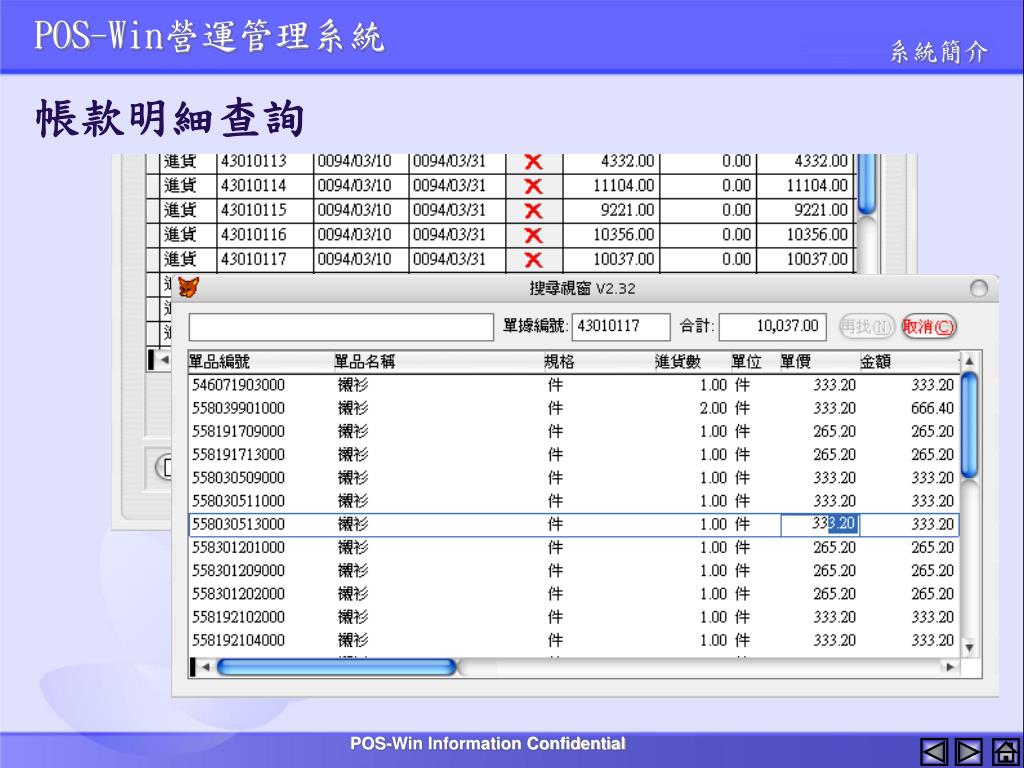Select item row 558191713000

(x=574, y=455)
